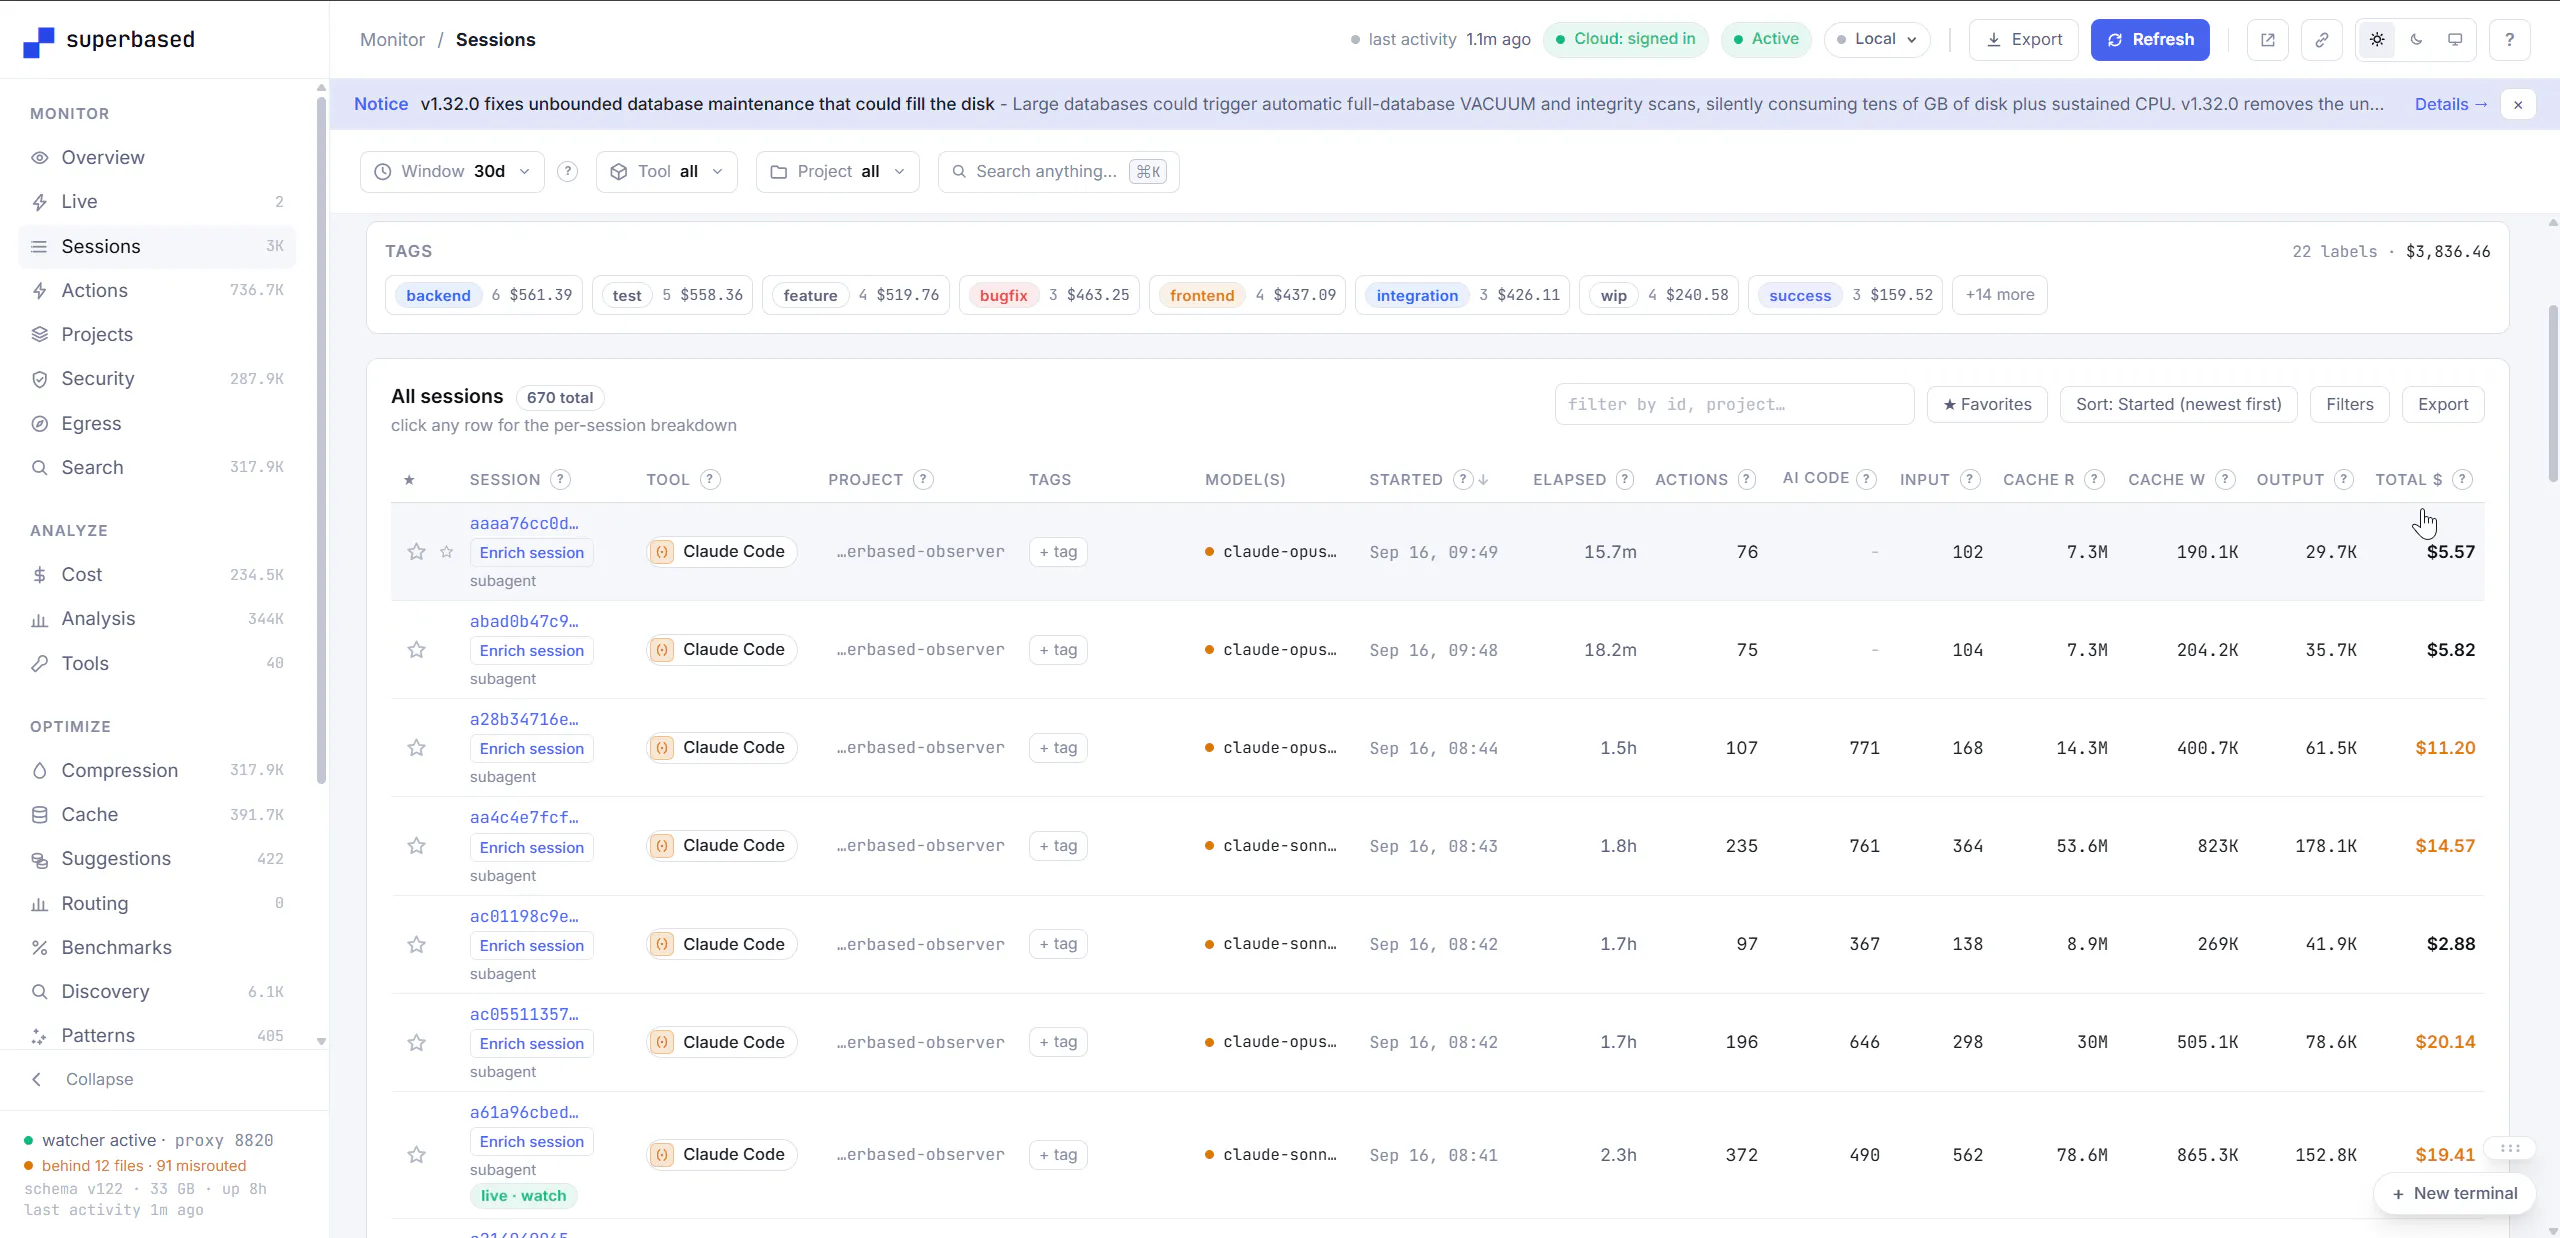Sort by STARTED column arrow
This screenshot has width=2560, height=1238.
1484,480
